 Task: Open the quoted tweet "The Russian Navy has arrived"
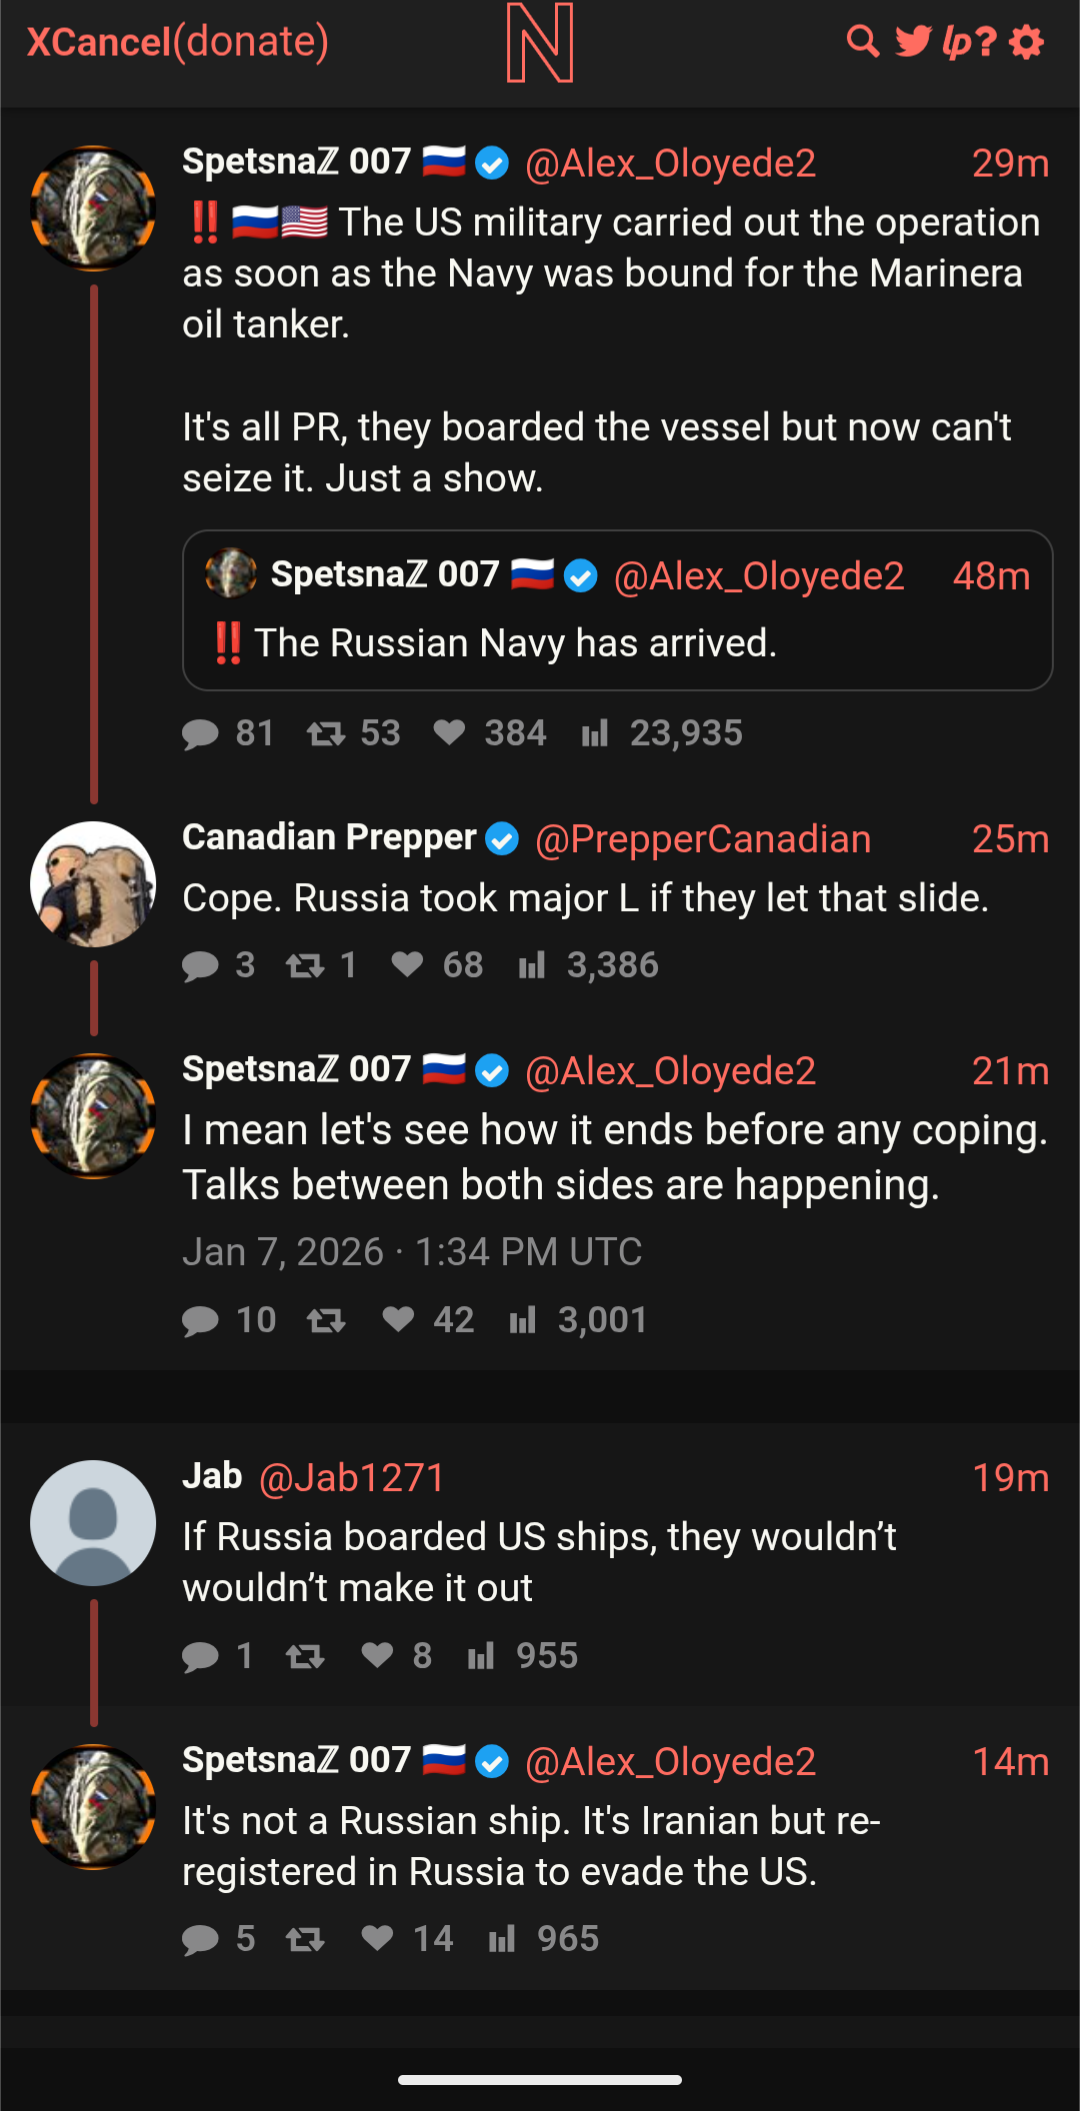[617, 643]
